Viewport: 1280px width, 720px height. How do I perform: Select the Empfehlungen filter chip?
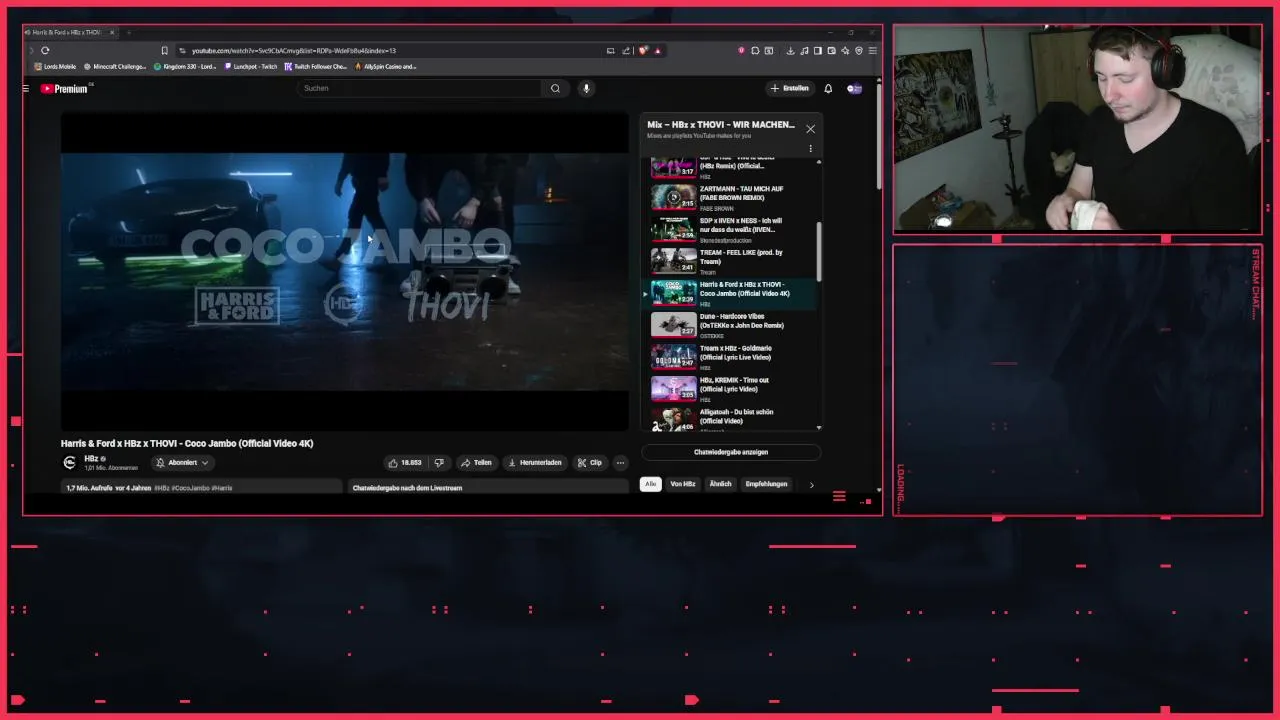tap(766, 484)
